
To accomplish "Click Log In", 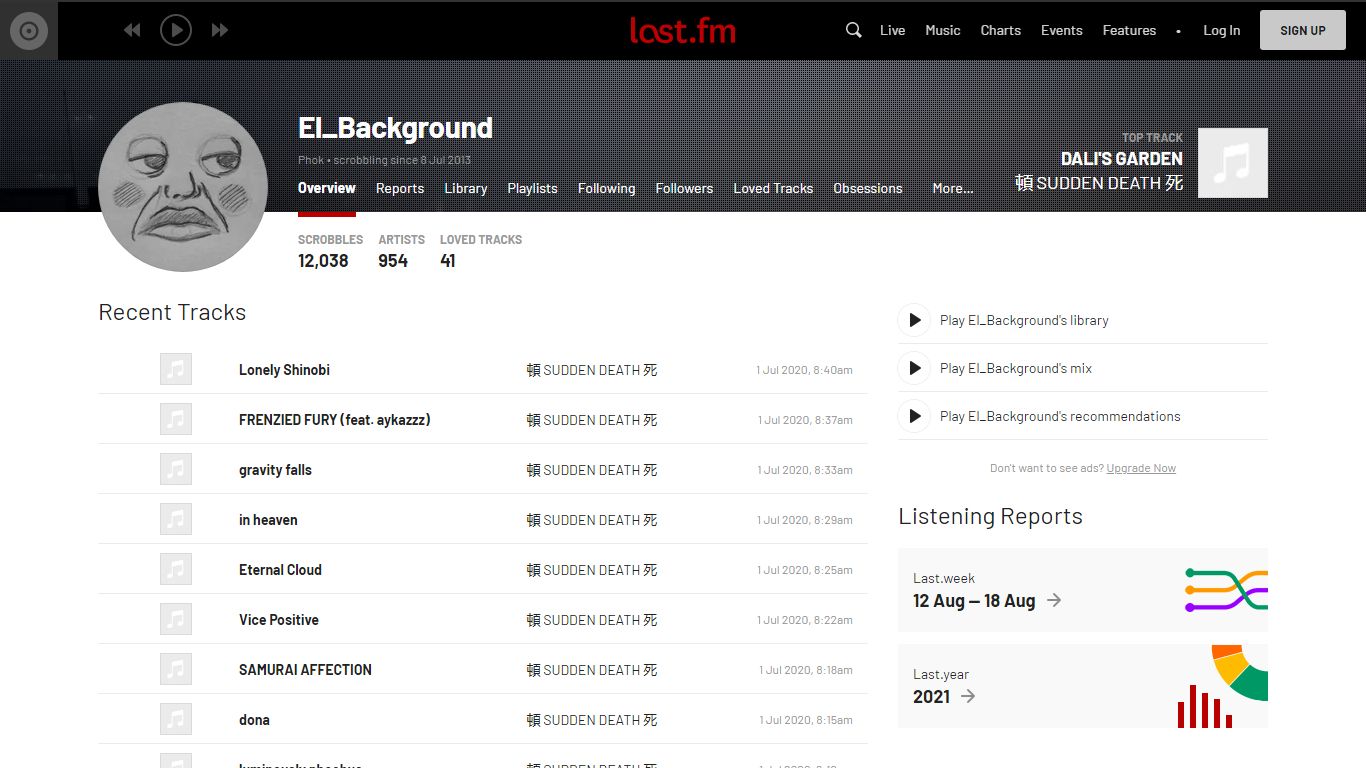I will [x=1221, y=30].
